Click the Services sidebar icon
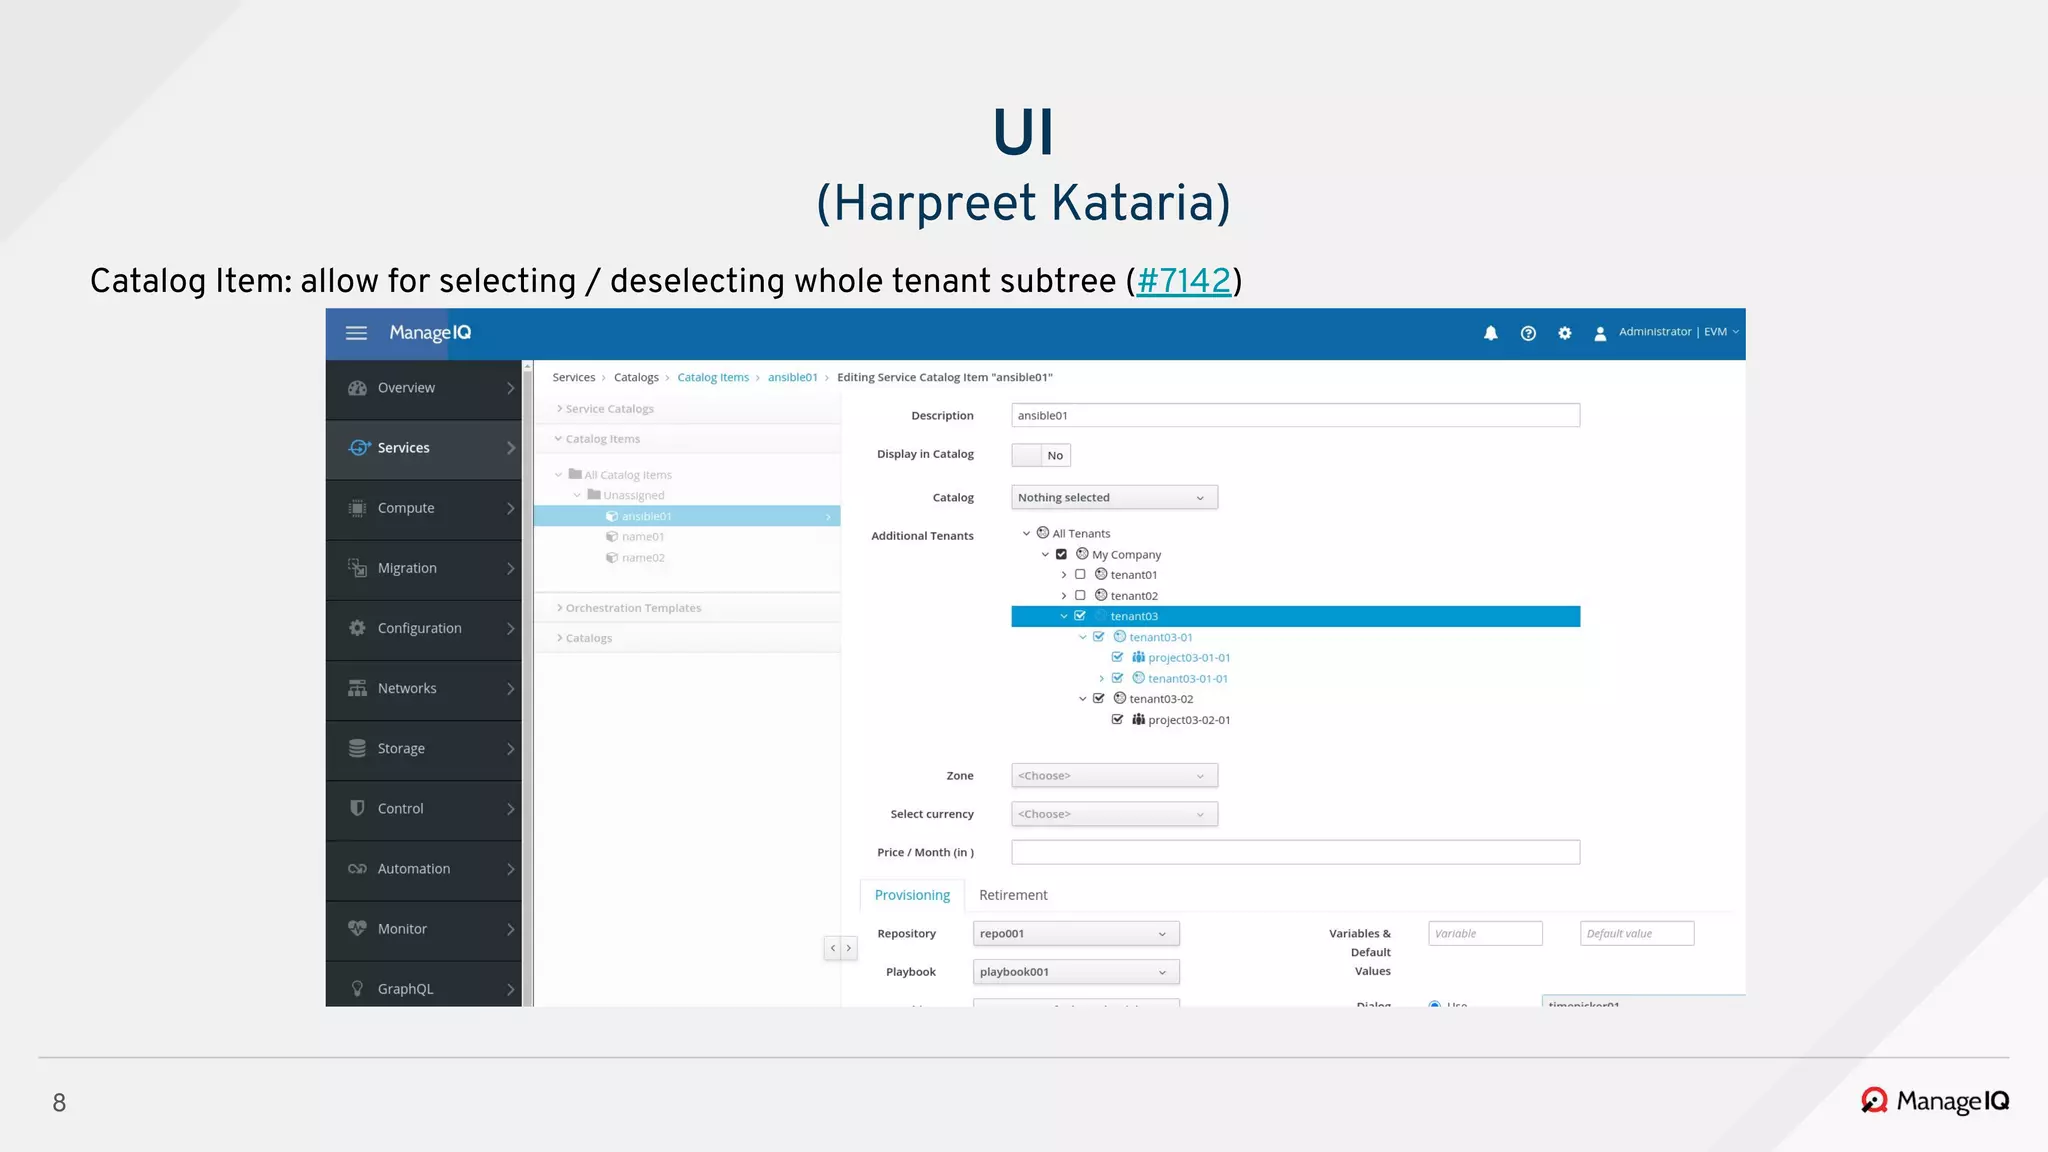 pyautogui.click(x=359, y=447)
